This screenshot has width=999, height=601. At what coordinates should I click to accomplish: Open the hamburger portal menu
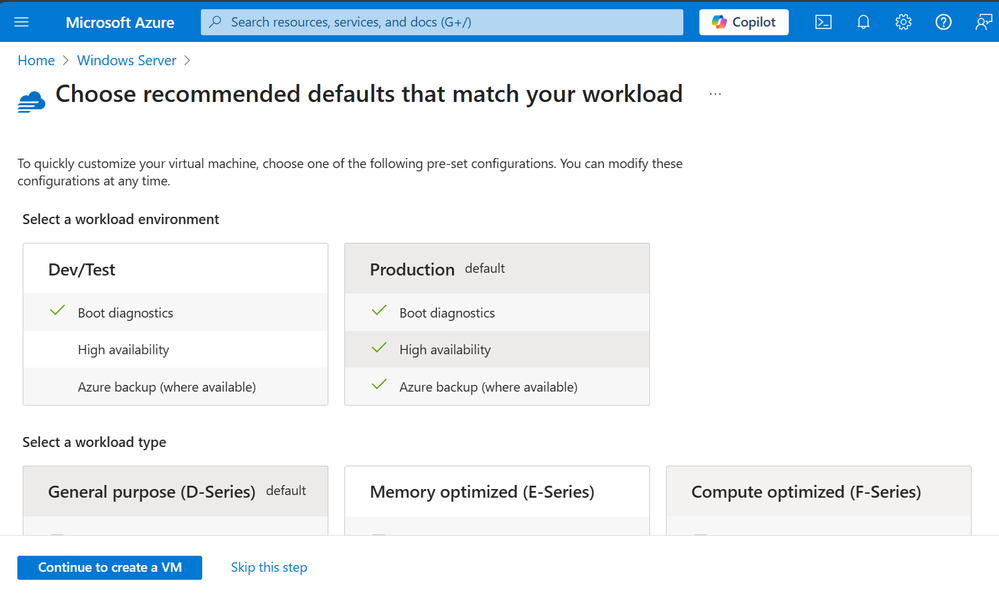[21, 22]
